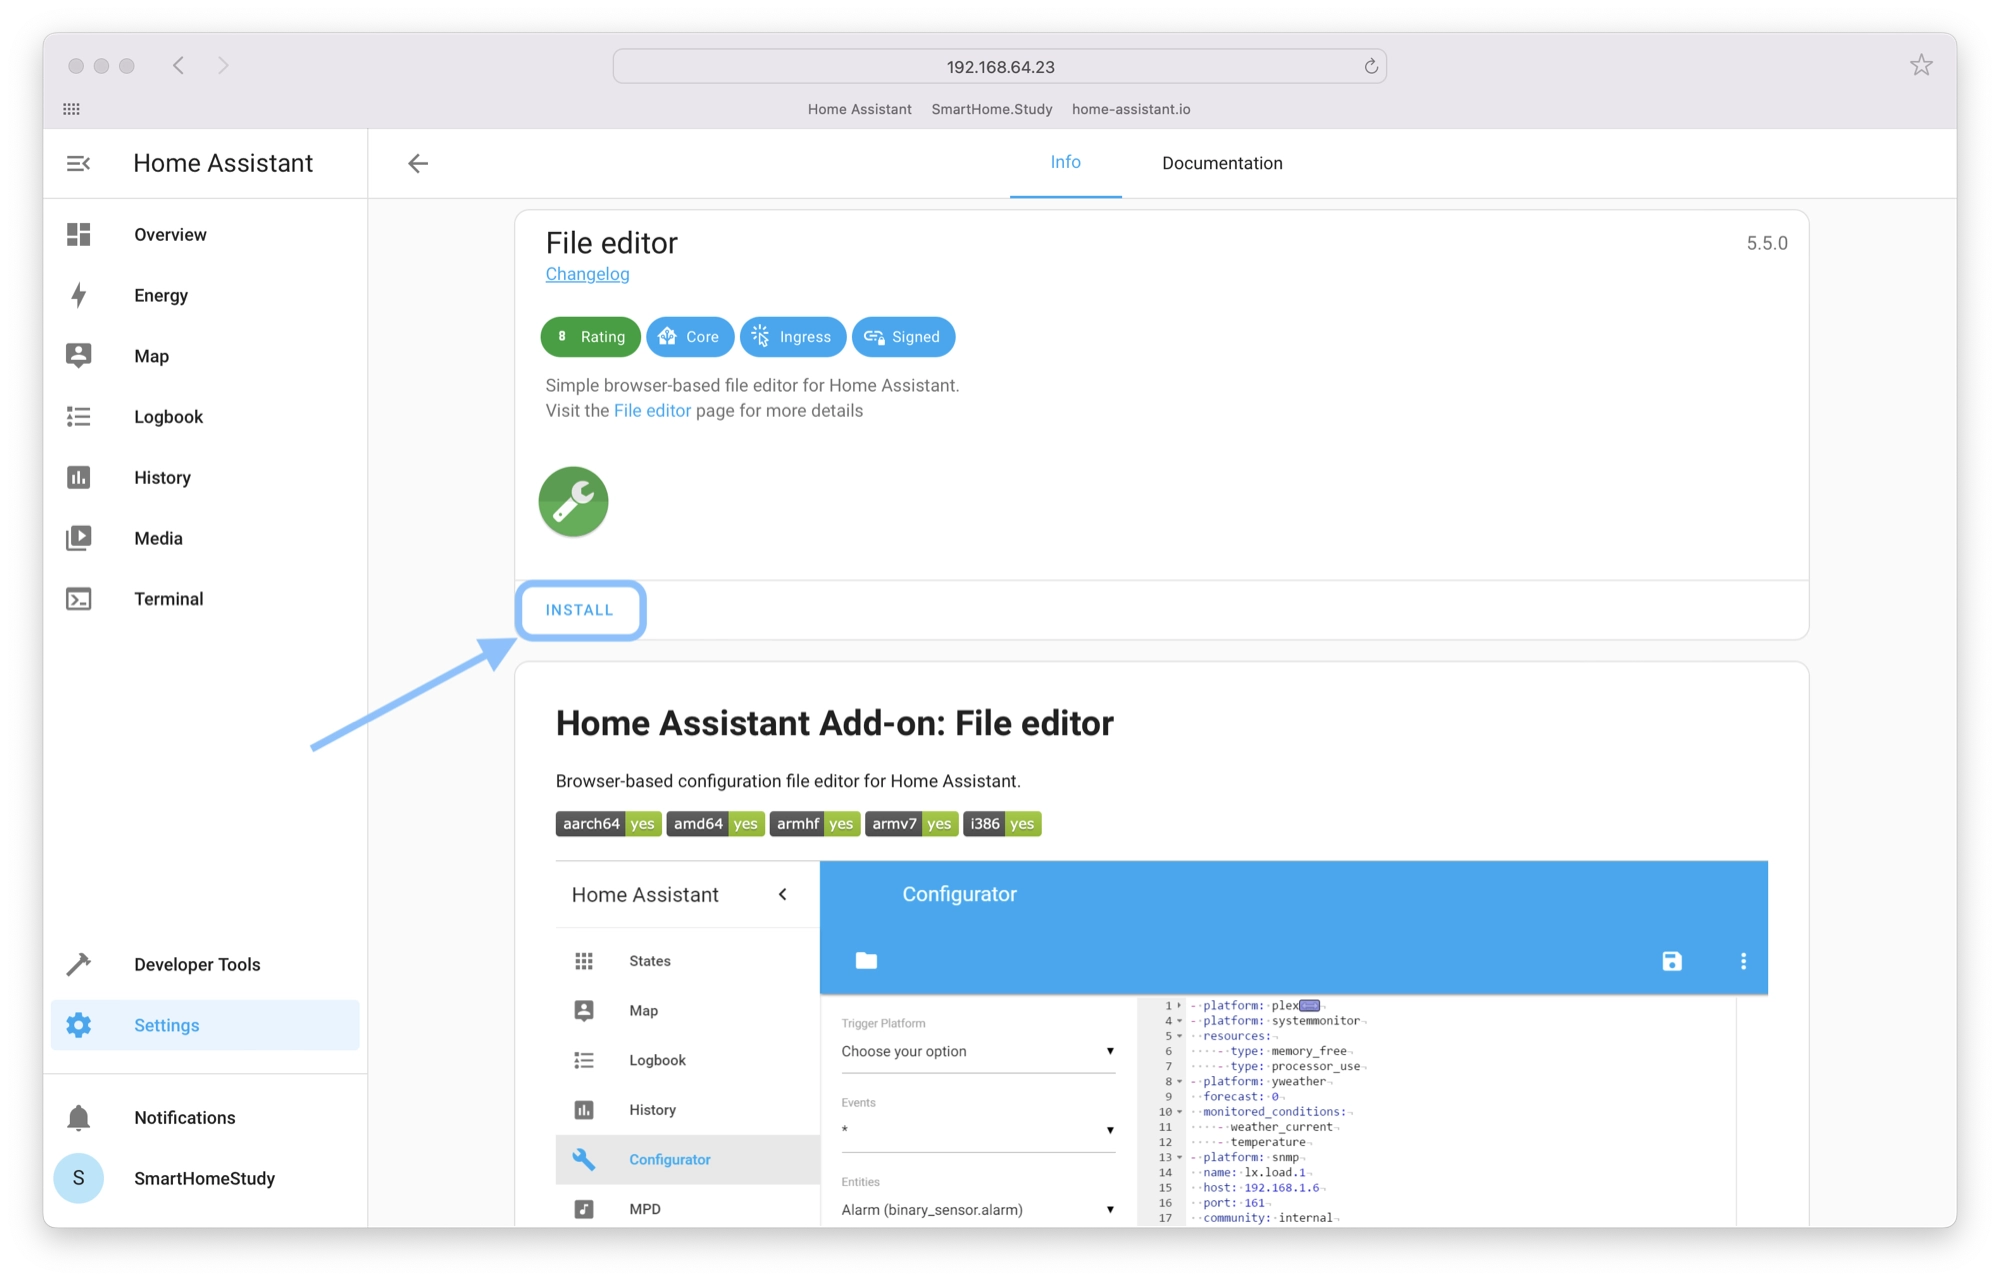Collapse the sidebar with the hamburger menu icon

(x=78, y=163)
